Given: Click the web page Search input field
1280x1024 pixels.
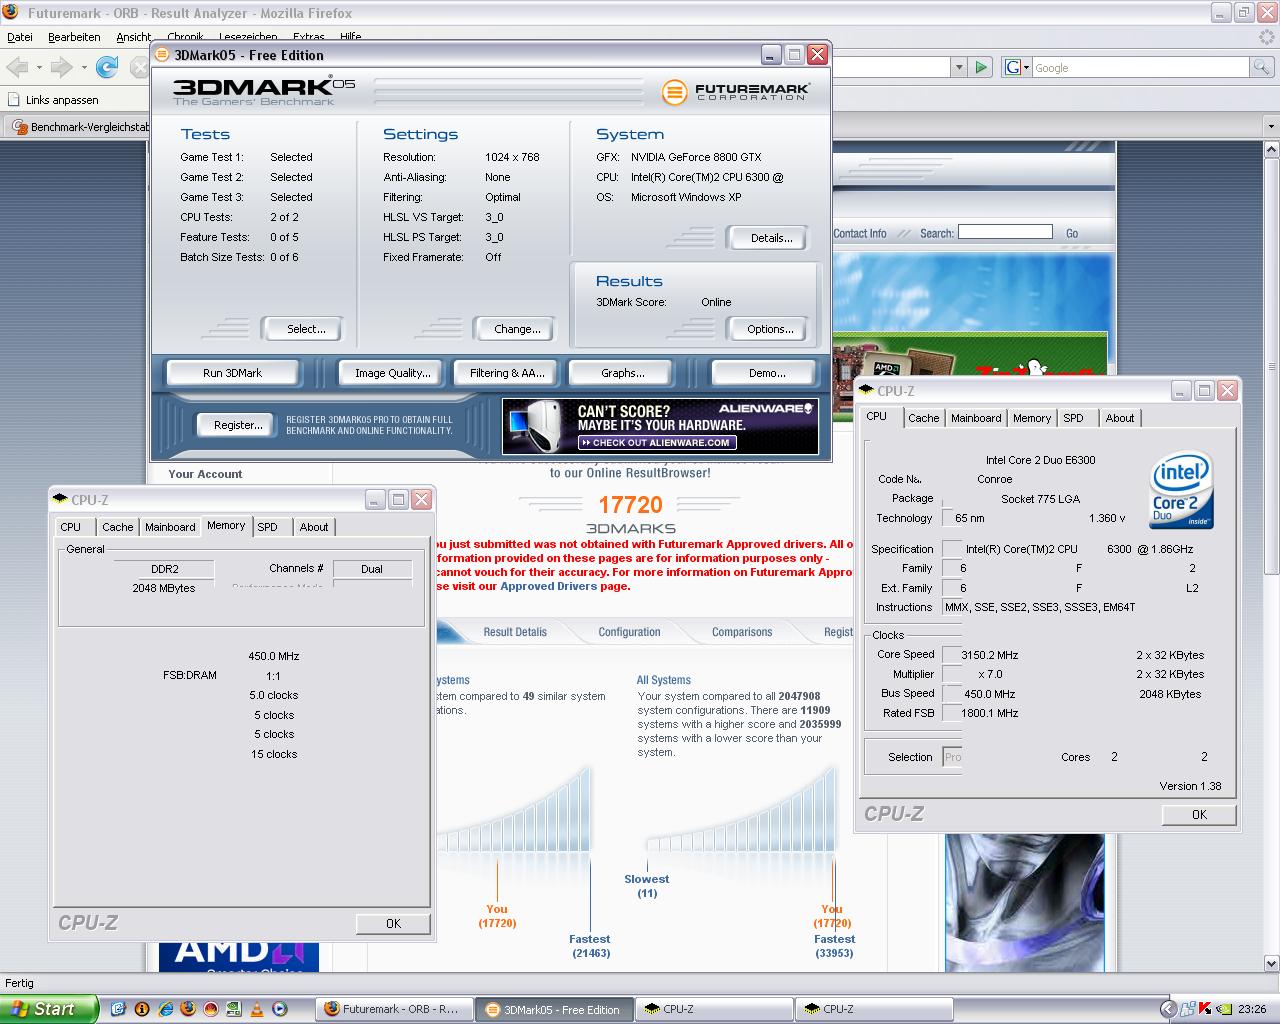Looking at the screenshot, I should pos(1005,232).
